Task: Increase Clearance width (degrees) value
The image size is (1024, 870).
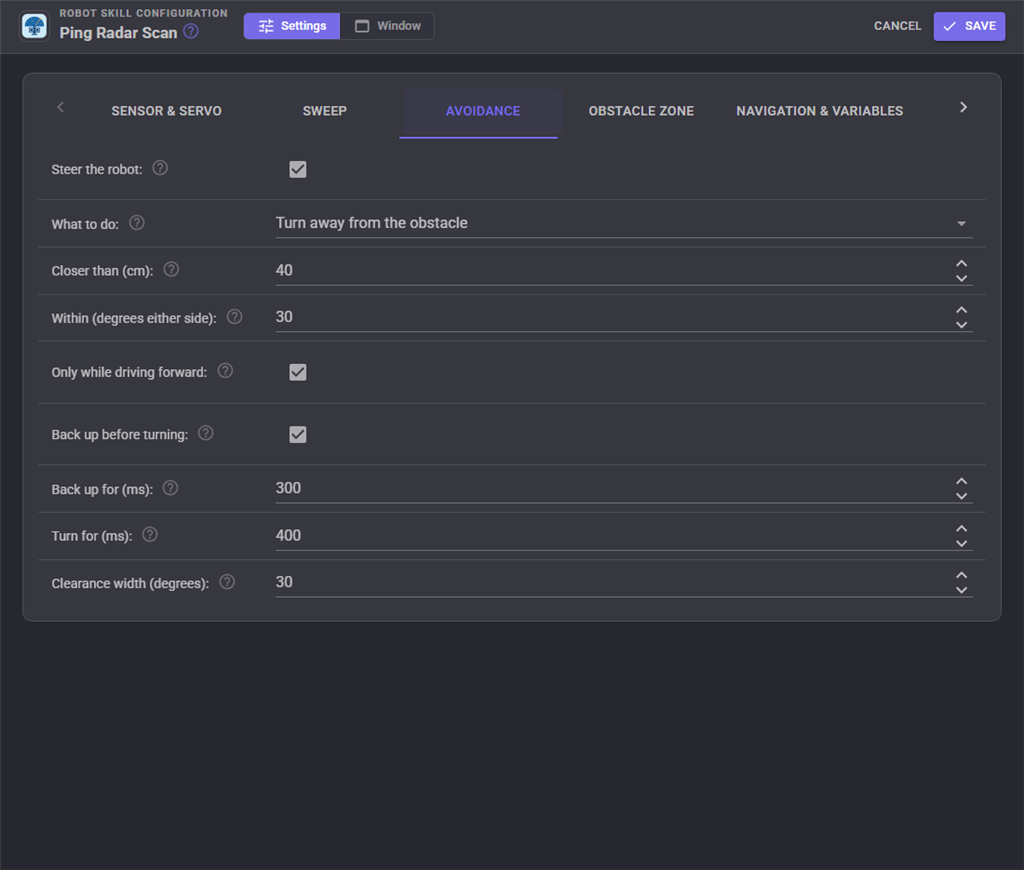Action: pos(961,575)
